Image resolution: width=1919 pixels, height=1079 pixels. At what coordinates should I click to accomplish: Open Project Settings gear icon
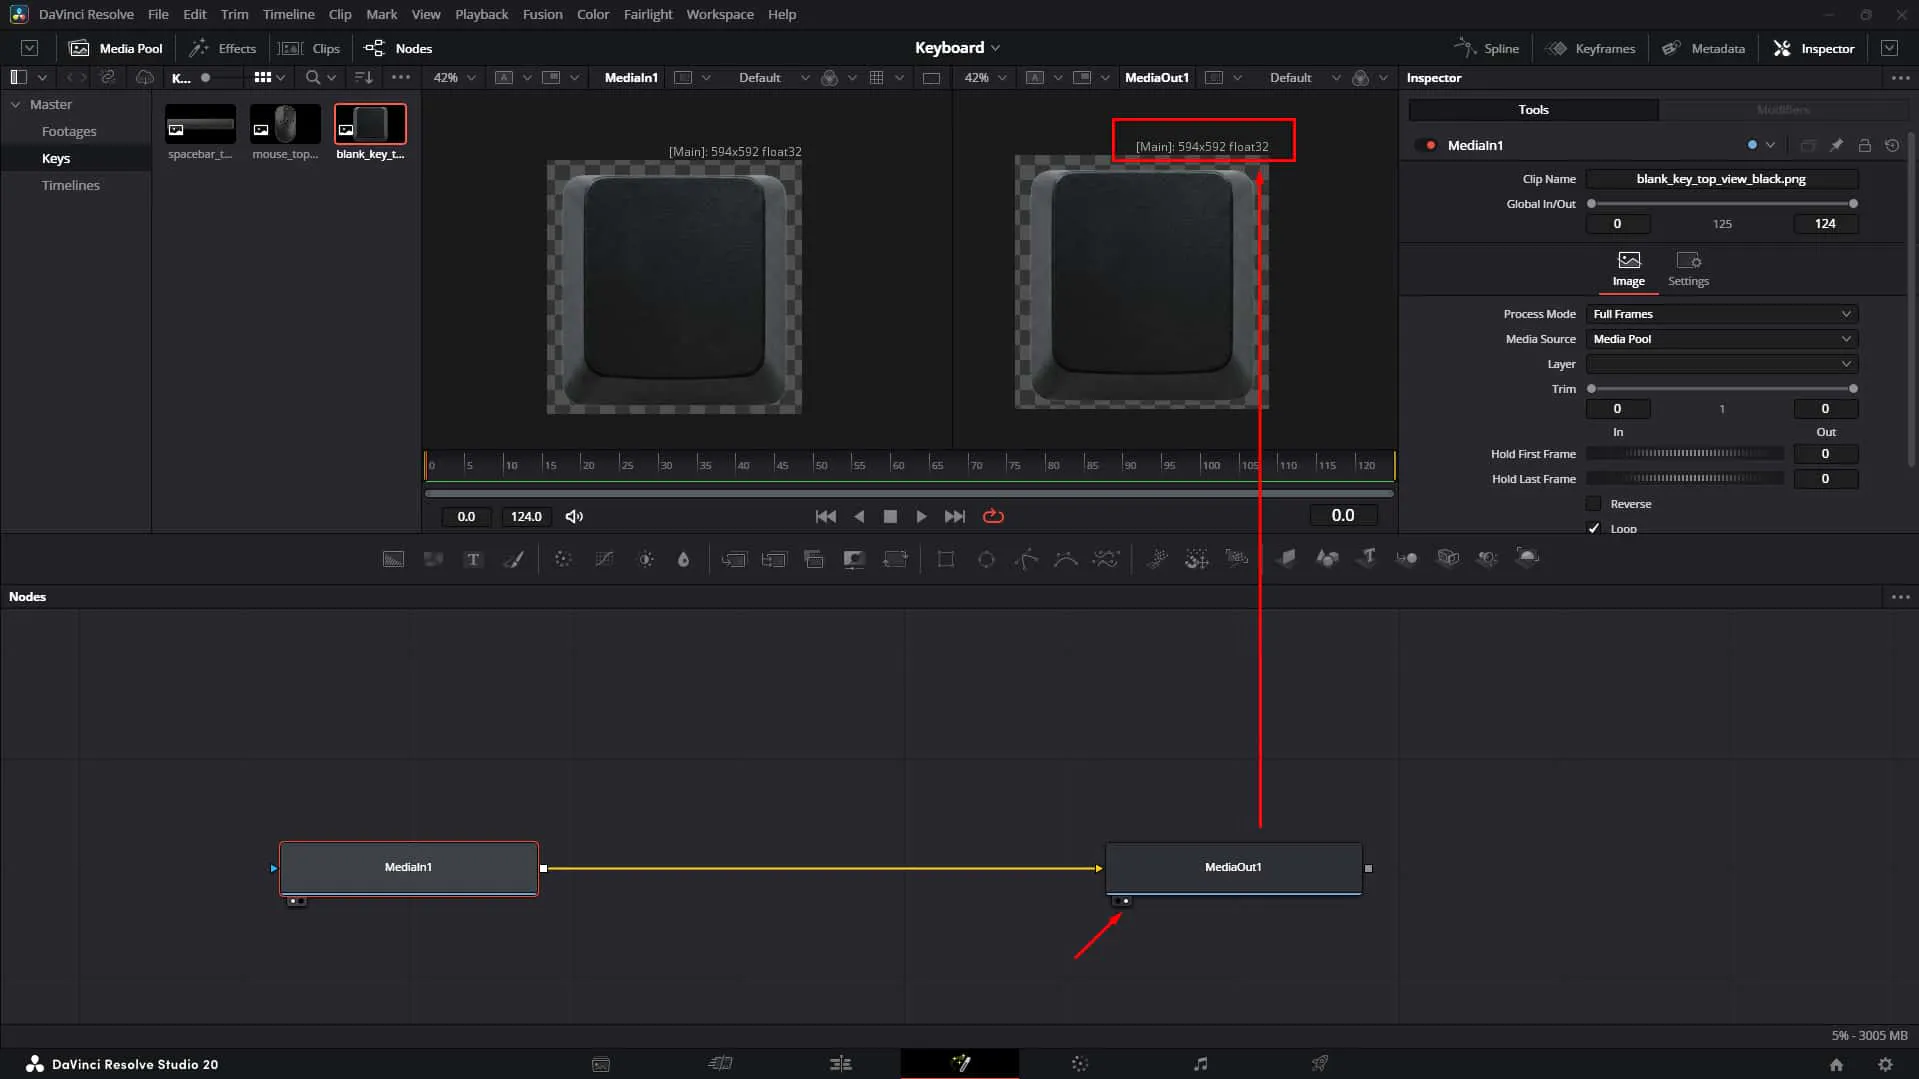click(1885, 1065)
